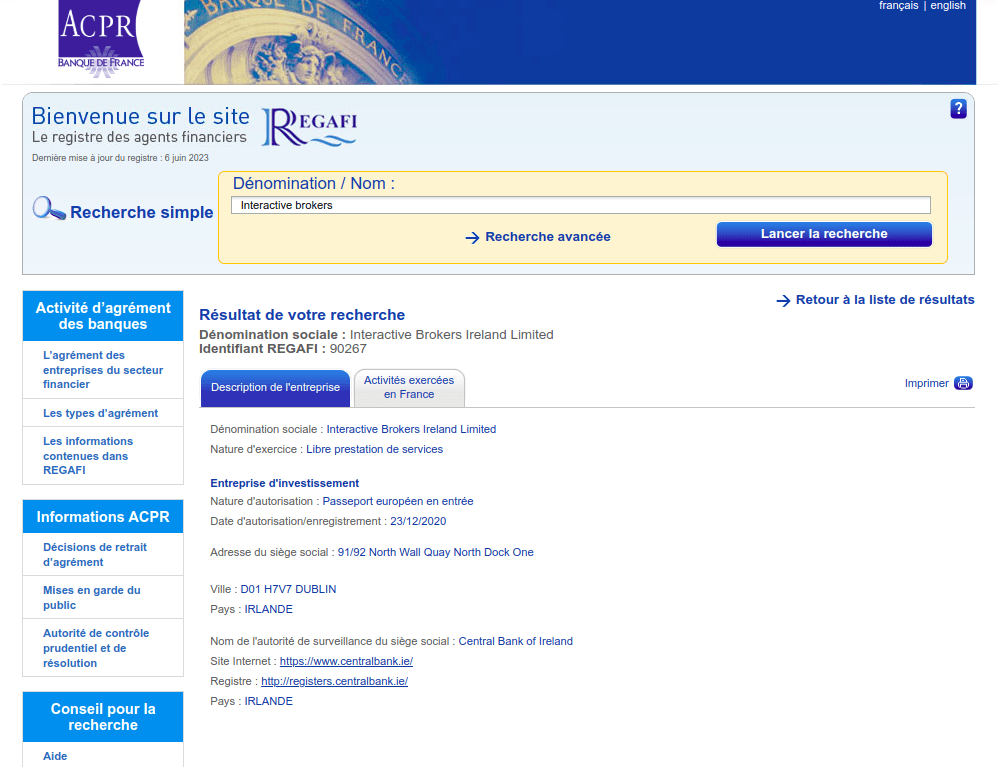Go to Les types d'agrément
Viewport: 1000px width, 767px height.
click(100, 413)
